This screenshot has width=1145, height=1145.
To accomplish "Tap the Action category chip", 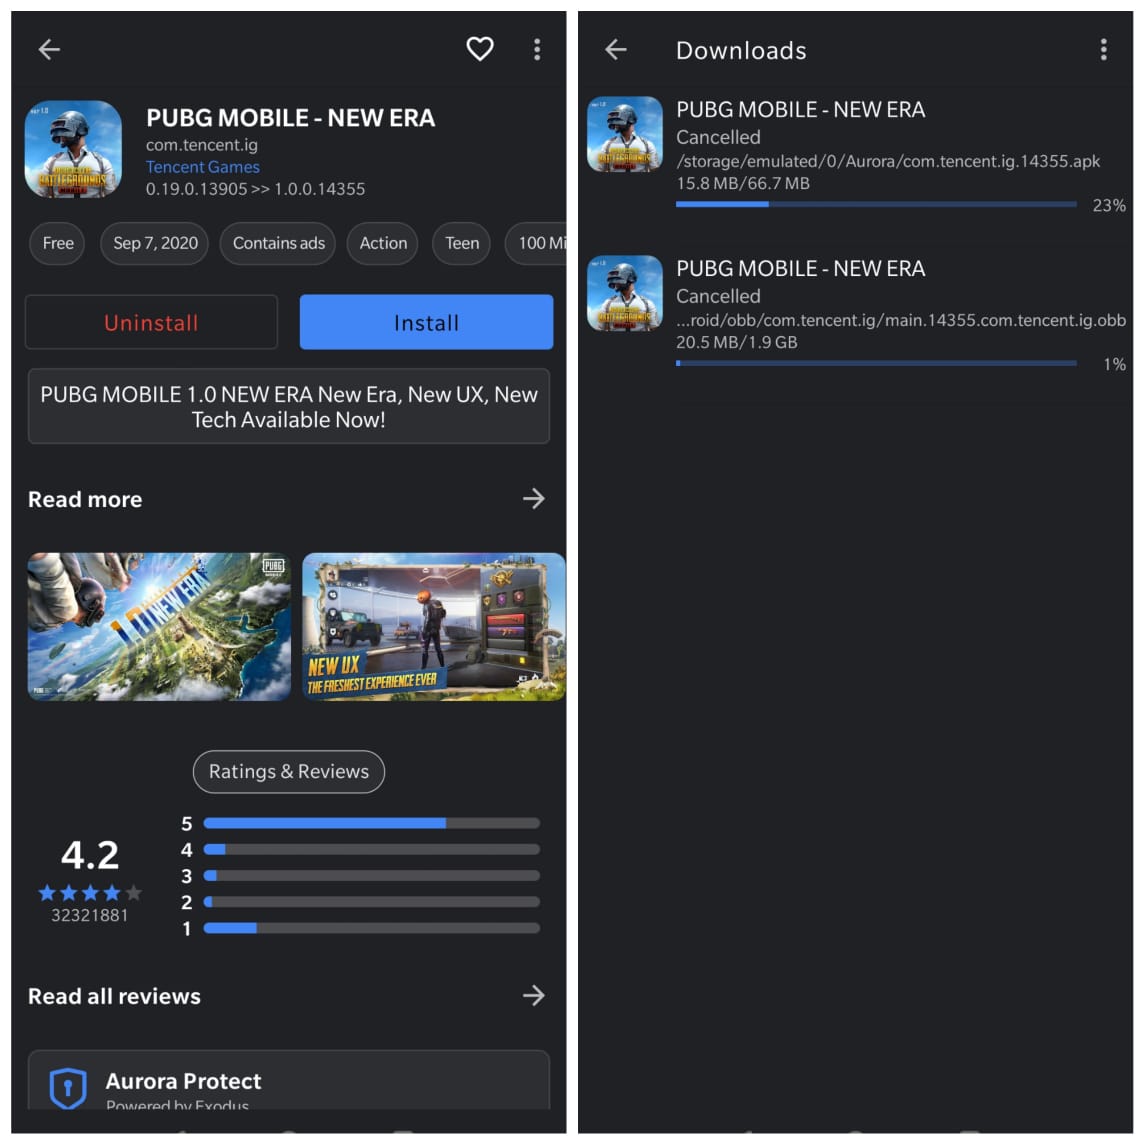I will point(383,243).
